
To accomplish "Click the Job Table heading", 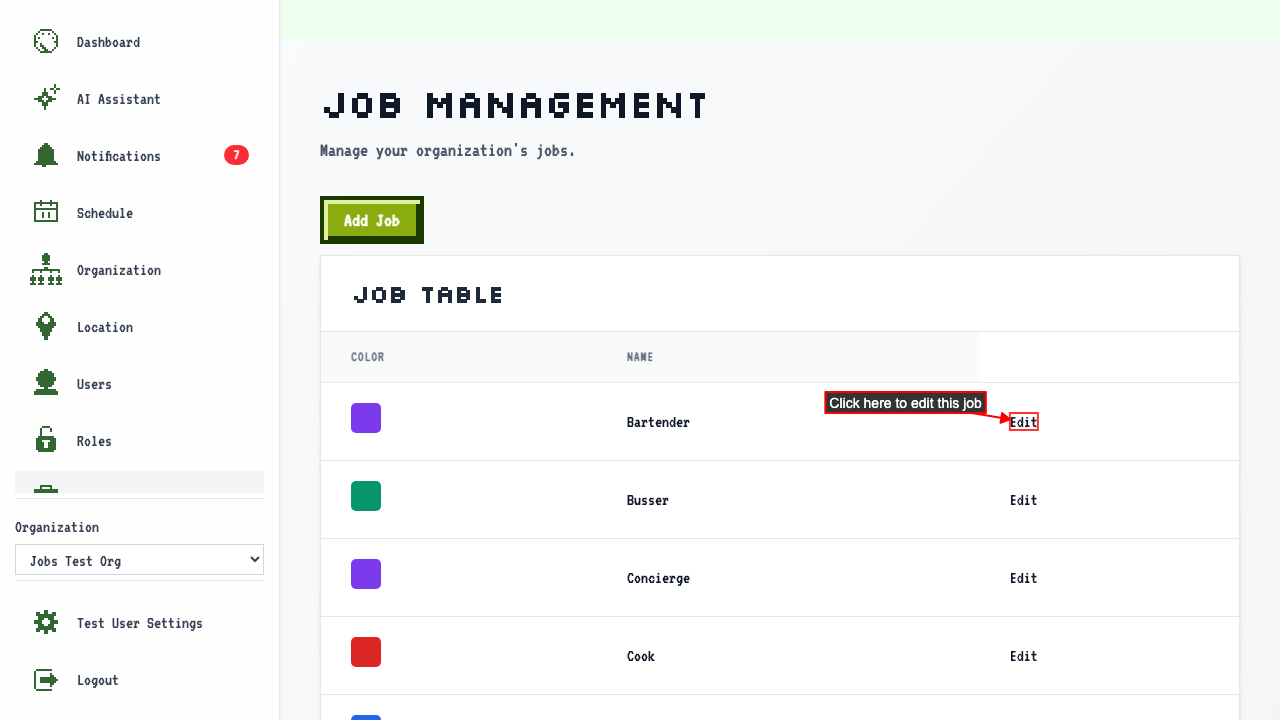I will [429, 295].
